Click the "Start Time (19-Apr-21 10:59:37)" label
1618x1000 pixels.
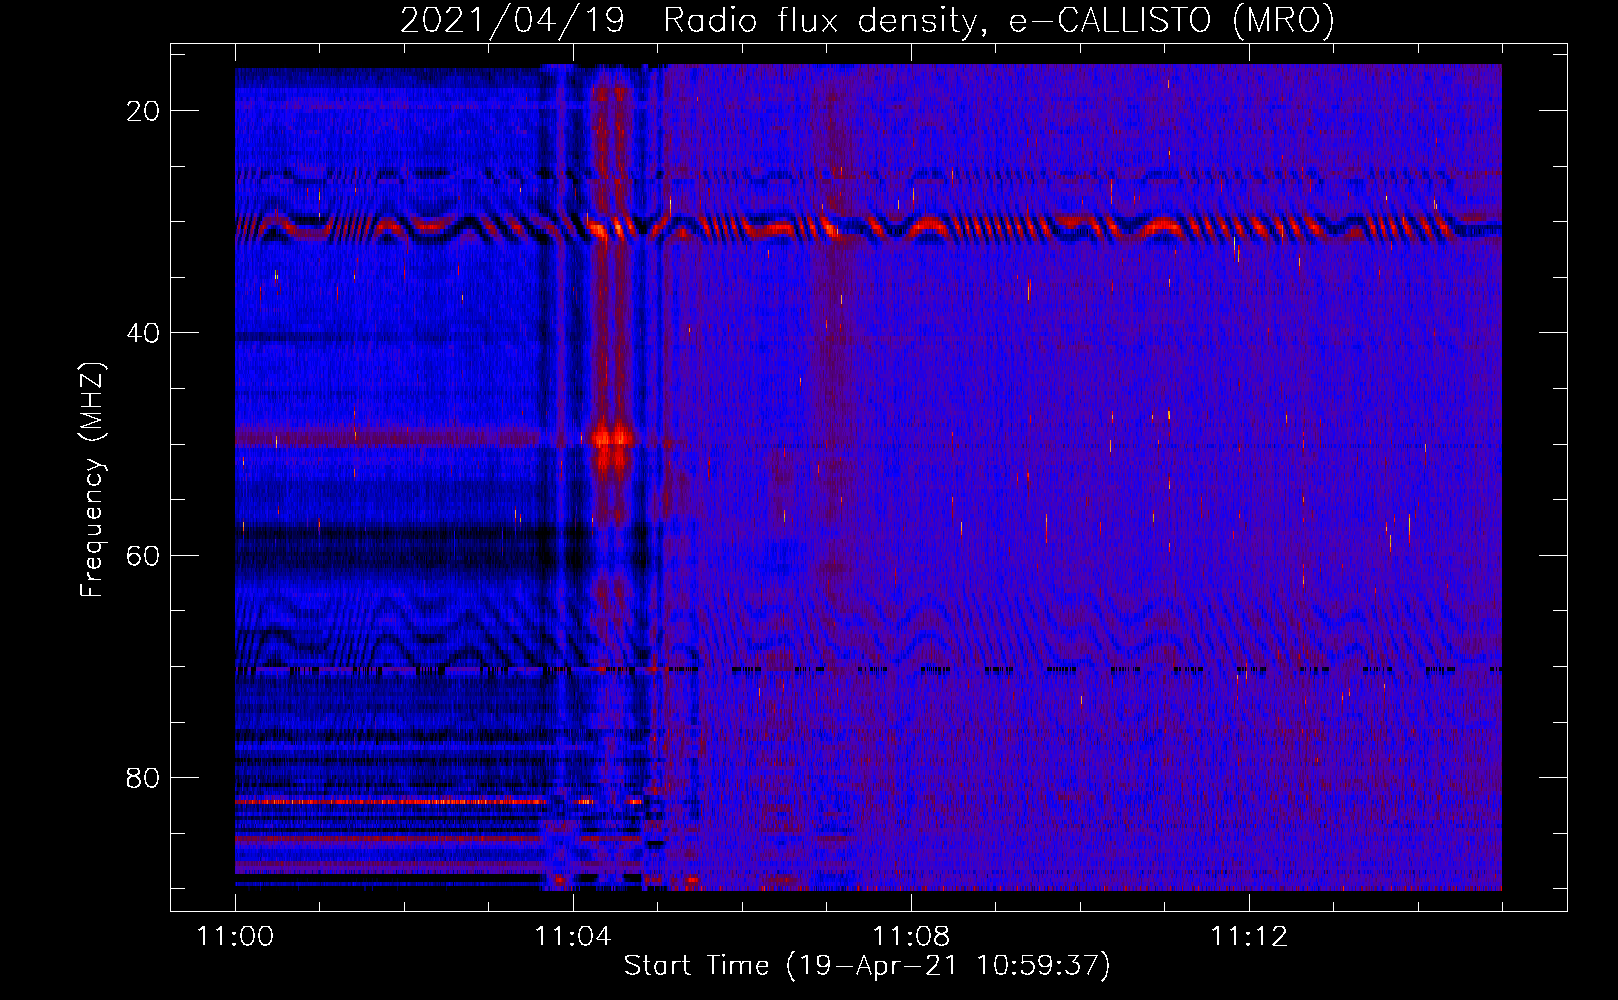[x=867, y=966]
